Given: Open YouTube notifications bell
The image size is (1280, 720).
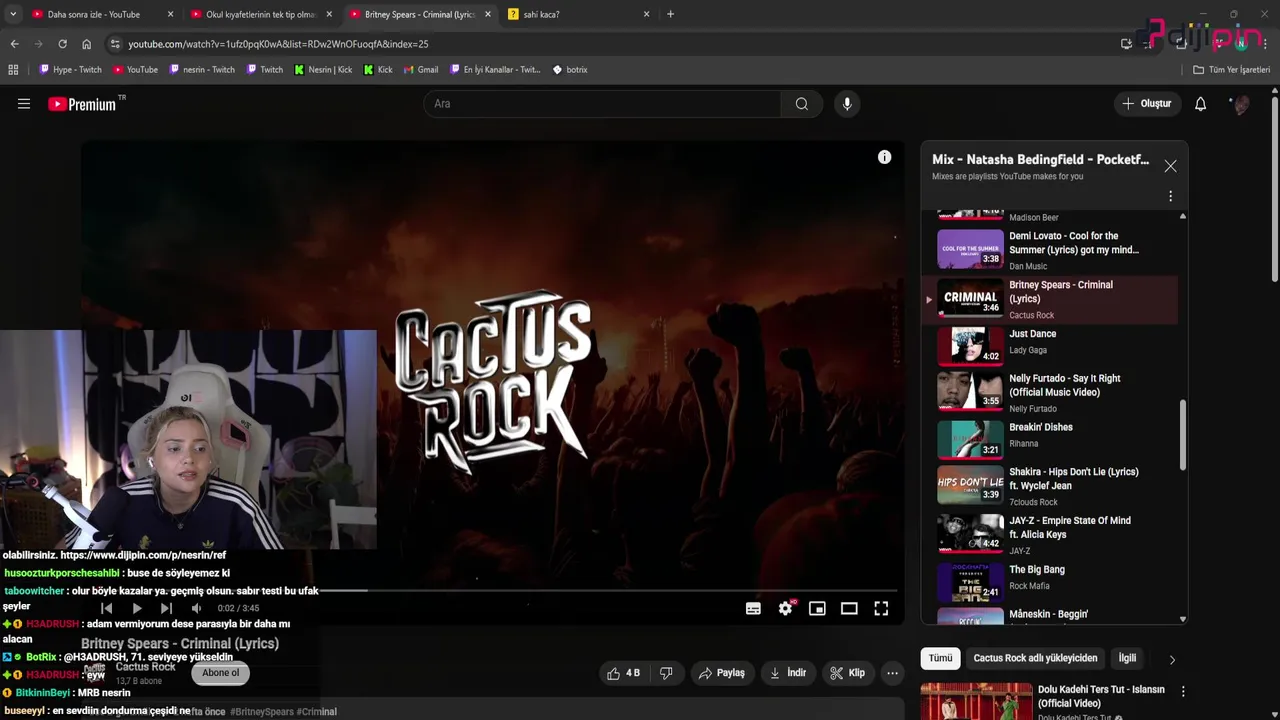Looking at the screenshot, I should 1201,104.
